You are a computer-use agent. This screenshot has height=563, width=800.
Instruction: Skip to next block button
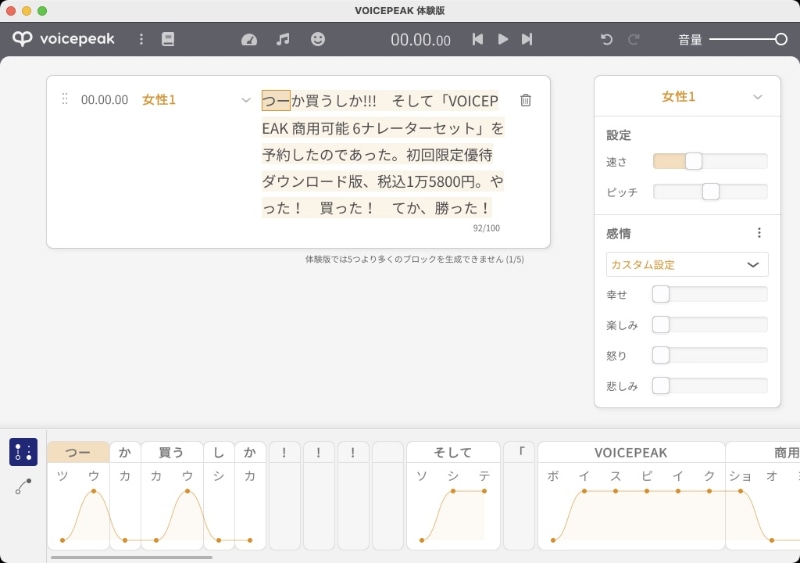[527, 39]
